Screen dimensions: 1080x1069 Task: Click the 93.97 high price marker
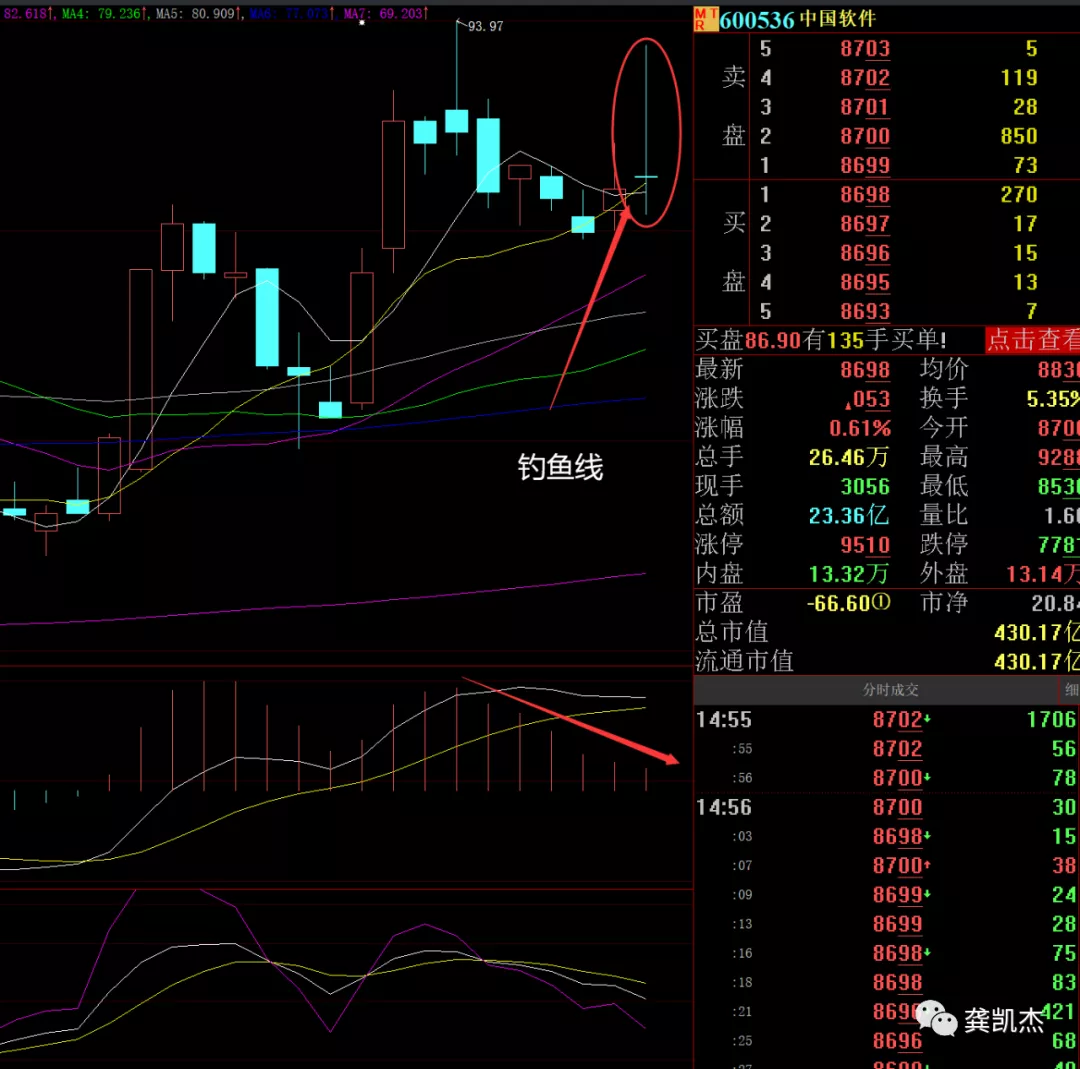click(485, 26)
